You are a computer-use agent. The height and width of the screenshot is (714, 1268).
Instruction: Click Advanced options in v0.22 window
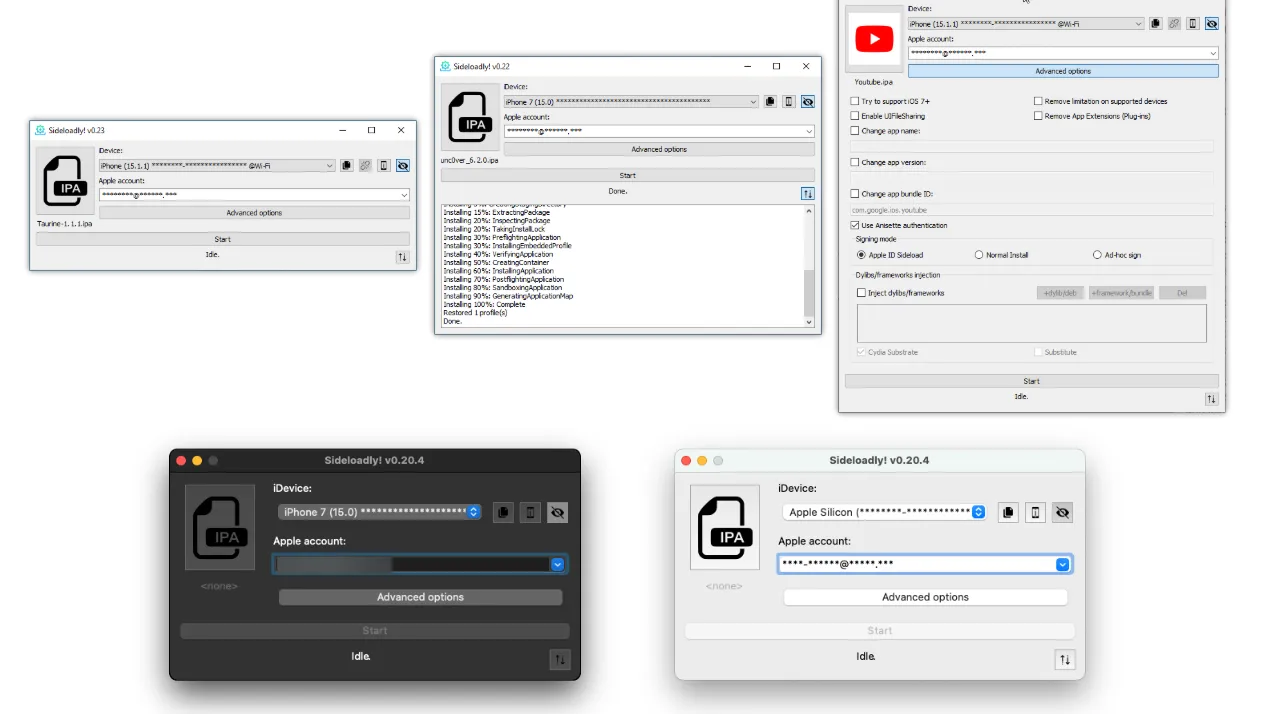click(x=659, y=149)
